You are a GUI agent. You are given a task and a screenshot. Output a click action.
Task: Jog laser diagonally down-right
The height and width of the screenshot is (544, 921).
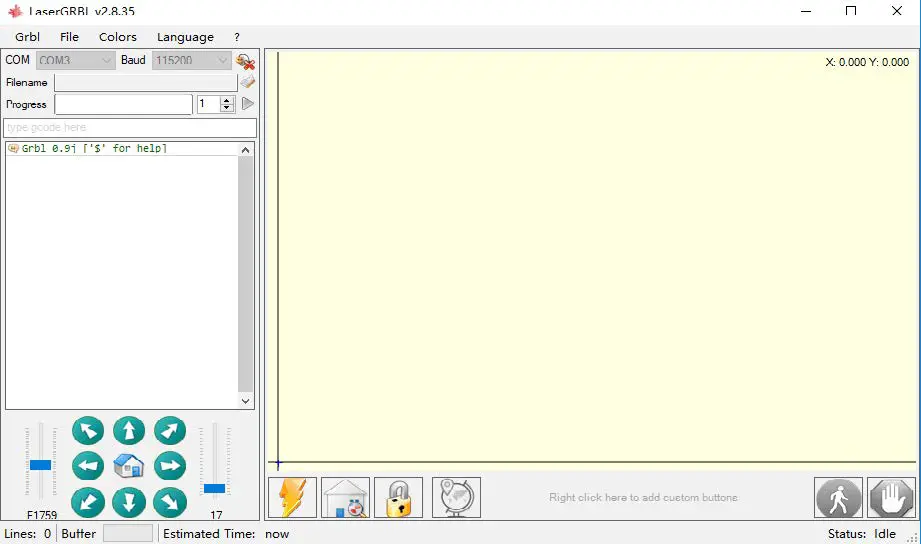coord(170,502)
